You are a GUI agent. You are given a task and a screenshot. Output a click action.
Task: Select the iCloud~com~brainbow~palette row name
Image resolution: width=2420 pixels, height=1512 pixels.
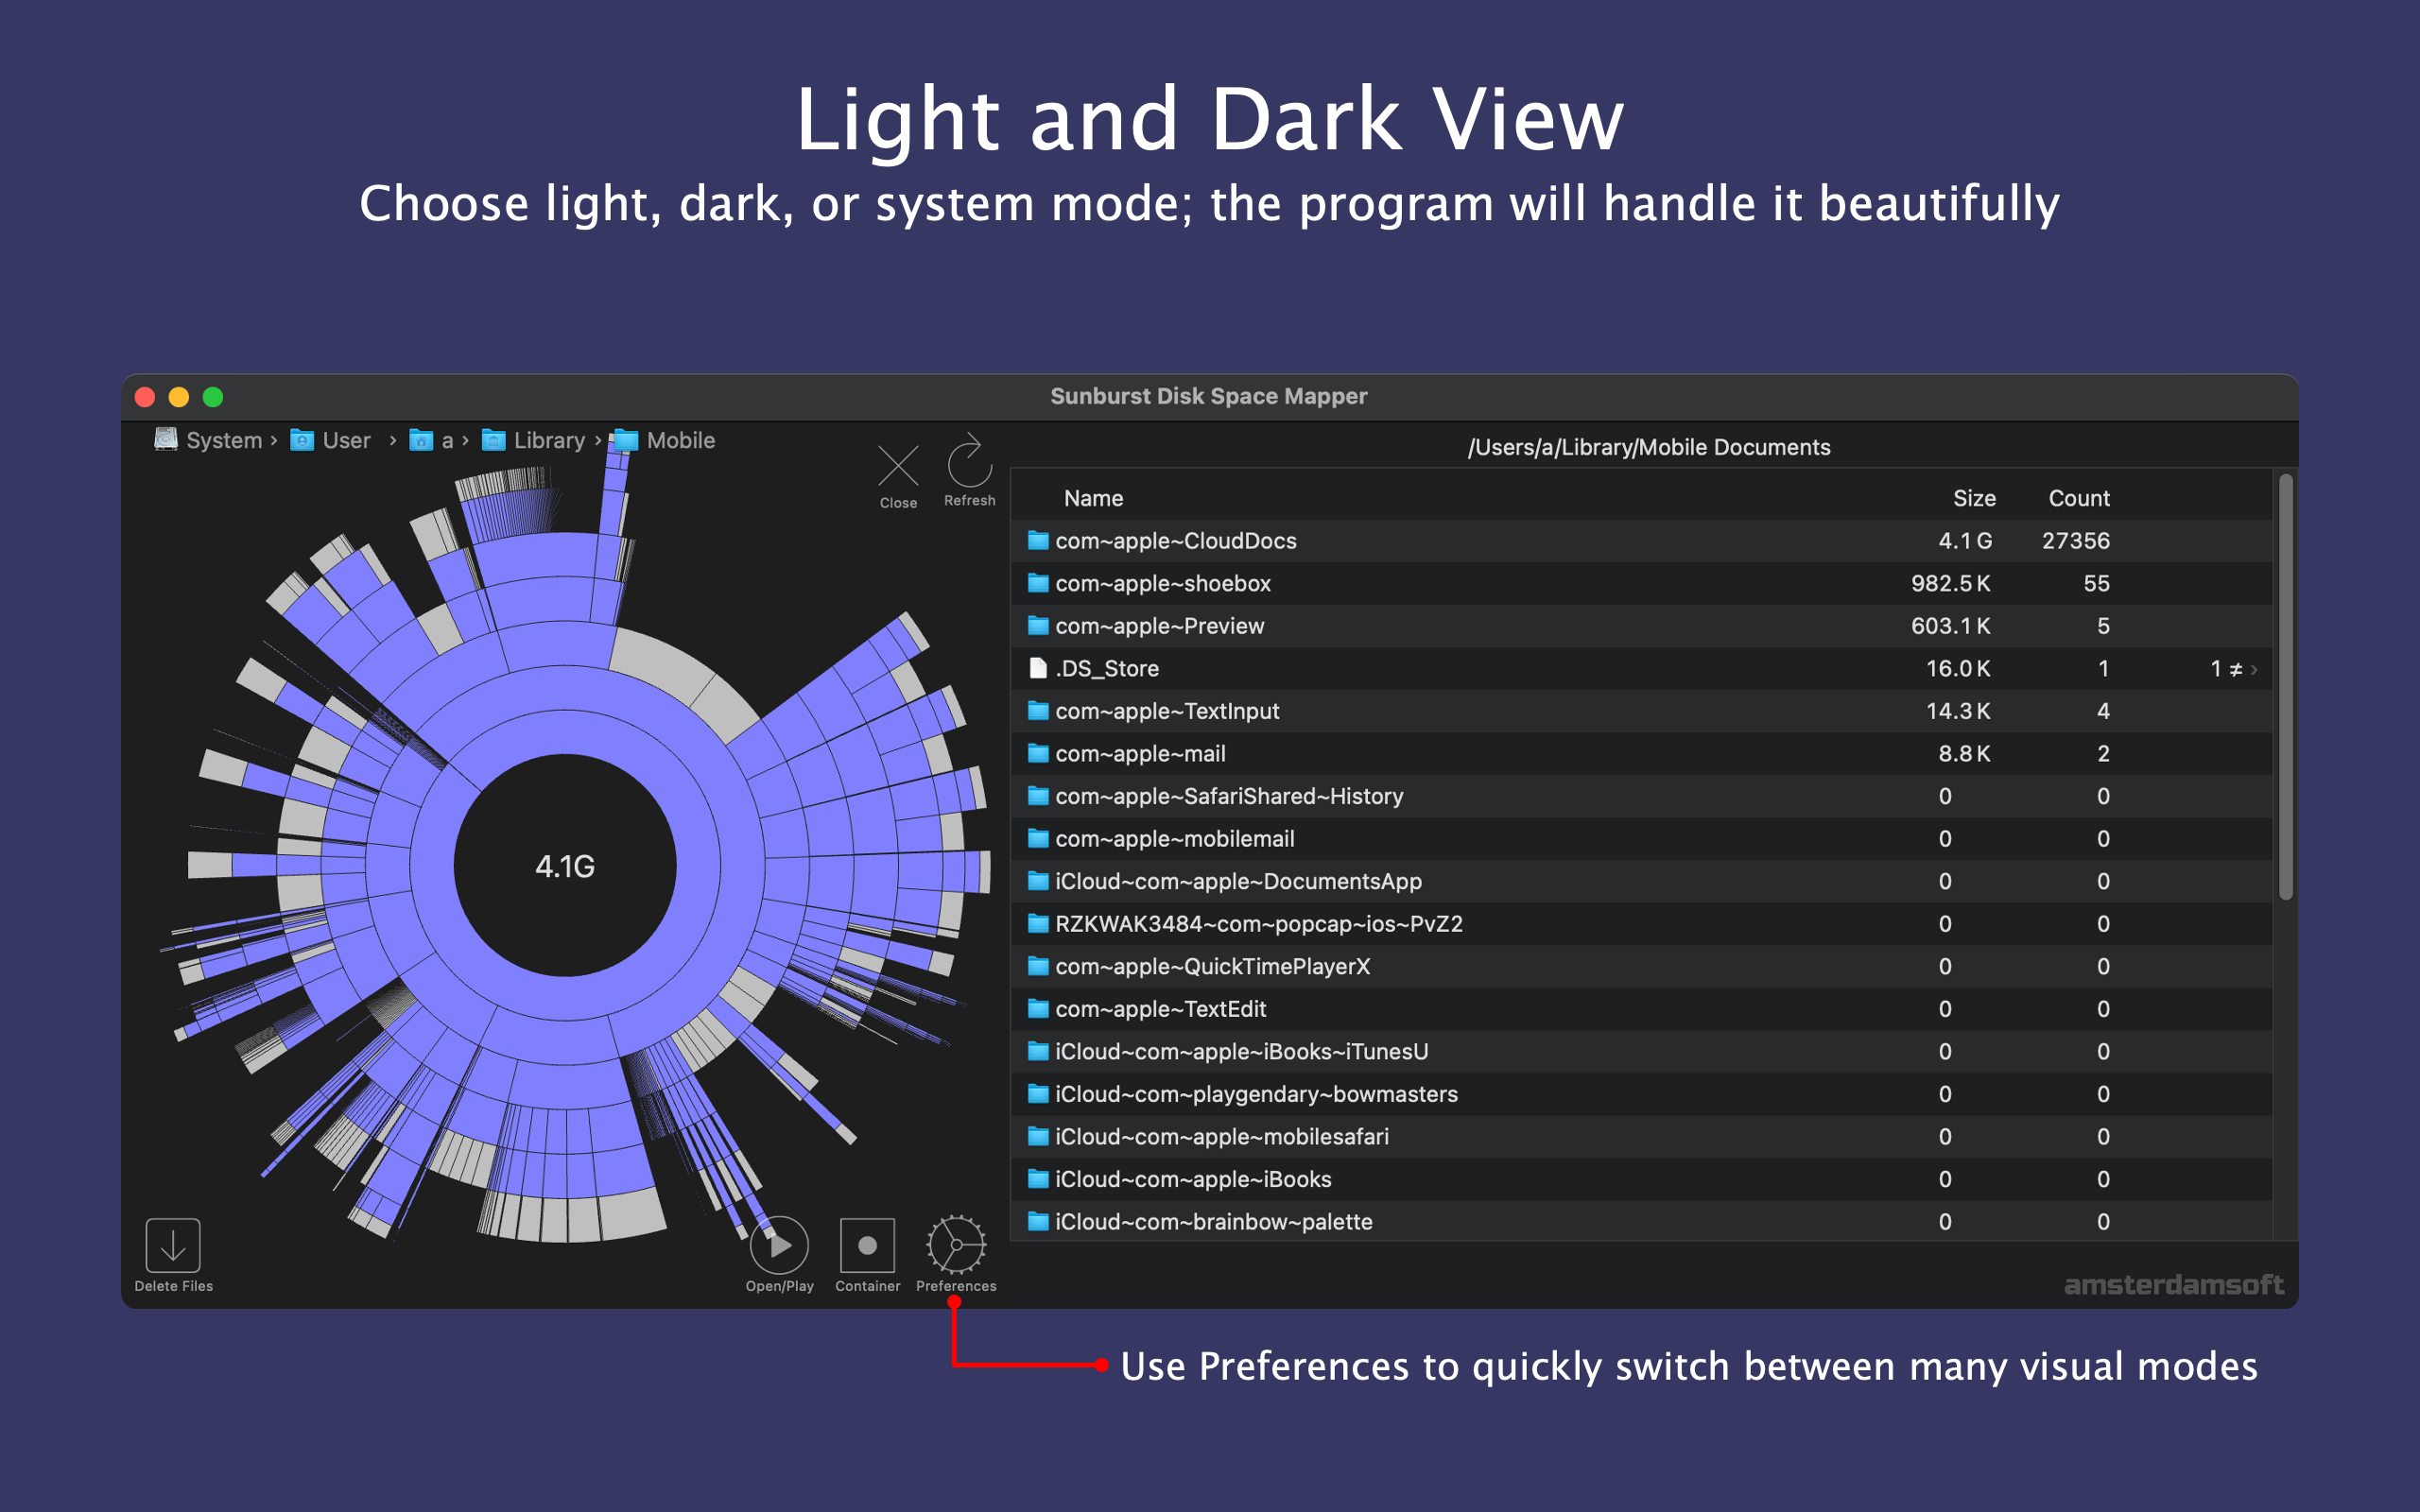click(1214, 1222)
